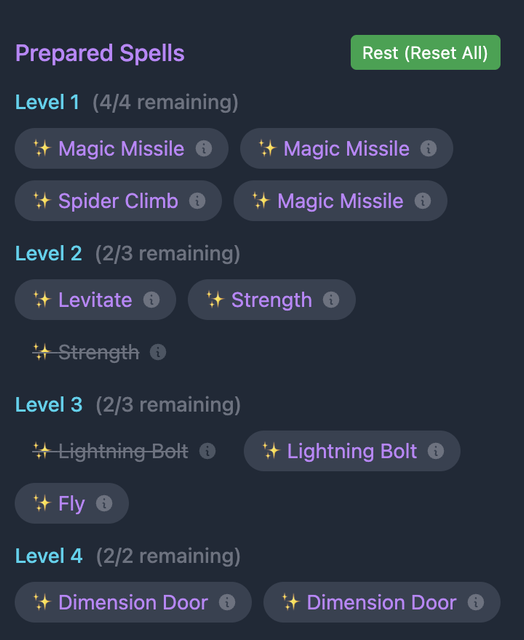Open info for crossed-out Lightning Bolt
This screenshot has height=640, width=524.
(x=207, y=451)
